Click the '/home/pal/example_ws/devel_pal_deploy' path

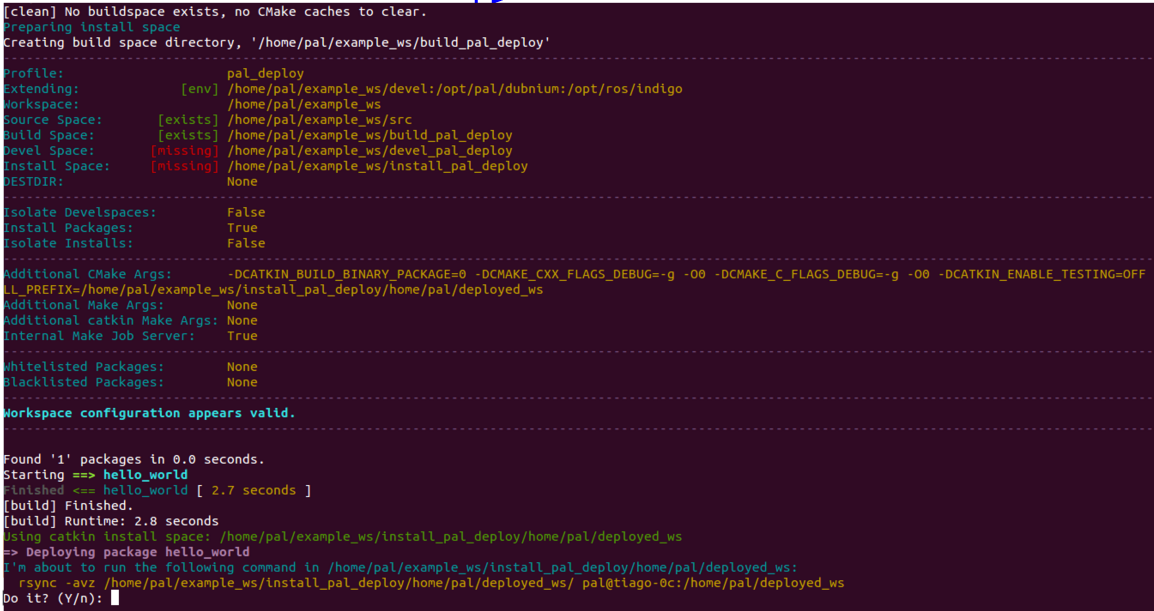(369, 151)
